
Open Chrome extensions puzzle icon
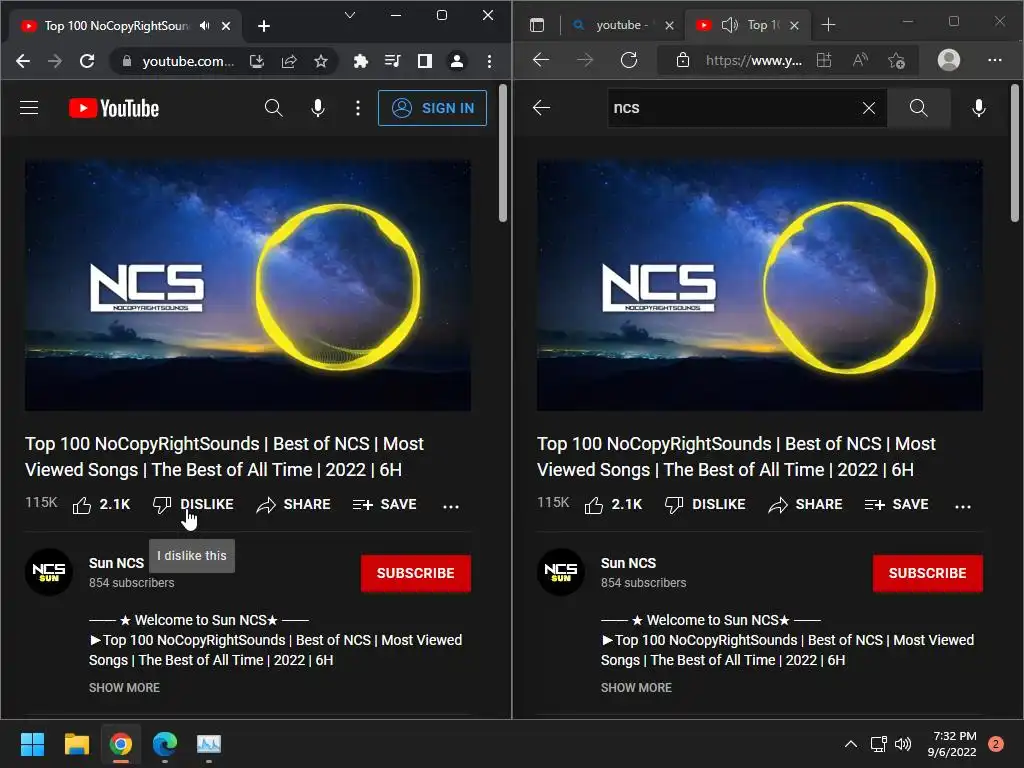(x=360, y=61)
